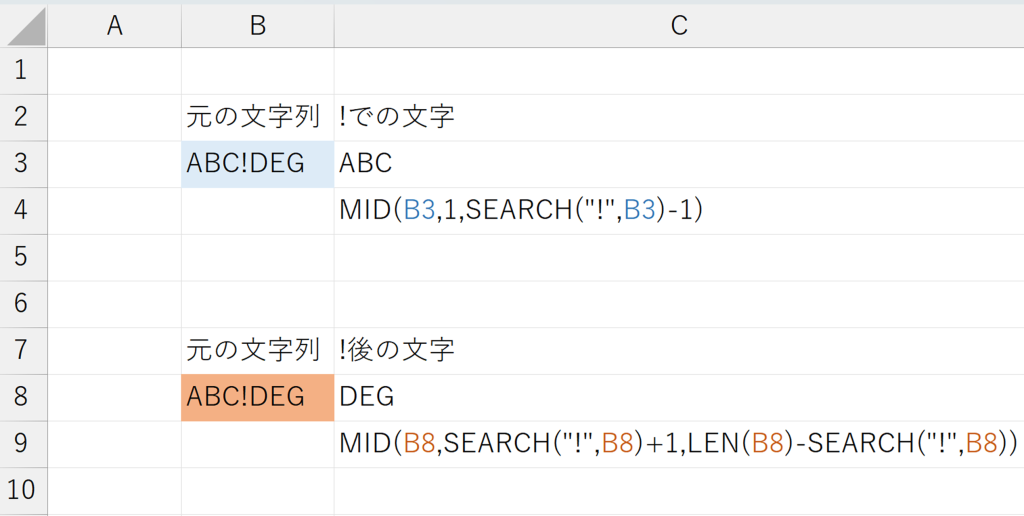Select orange highlighted cell ABC!DEG in row 8

[x=257, y=397]
